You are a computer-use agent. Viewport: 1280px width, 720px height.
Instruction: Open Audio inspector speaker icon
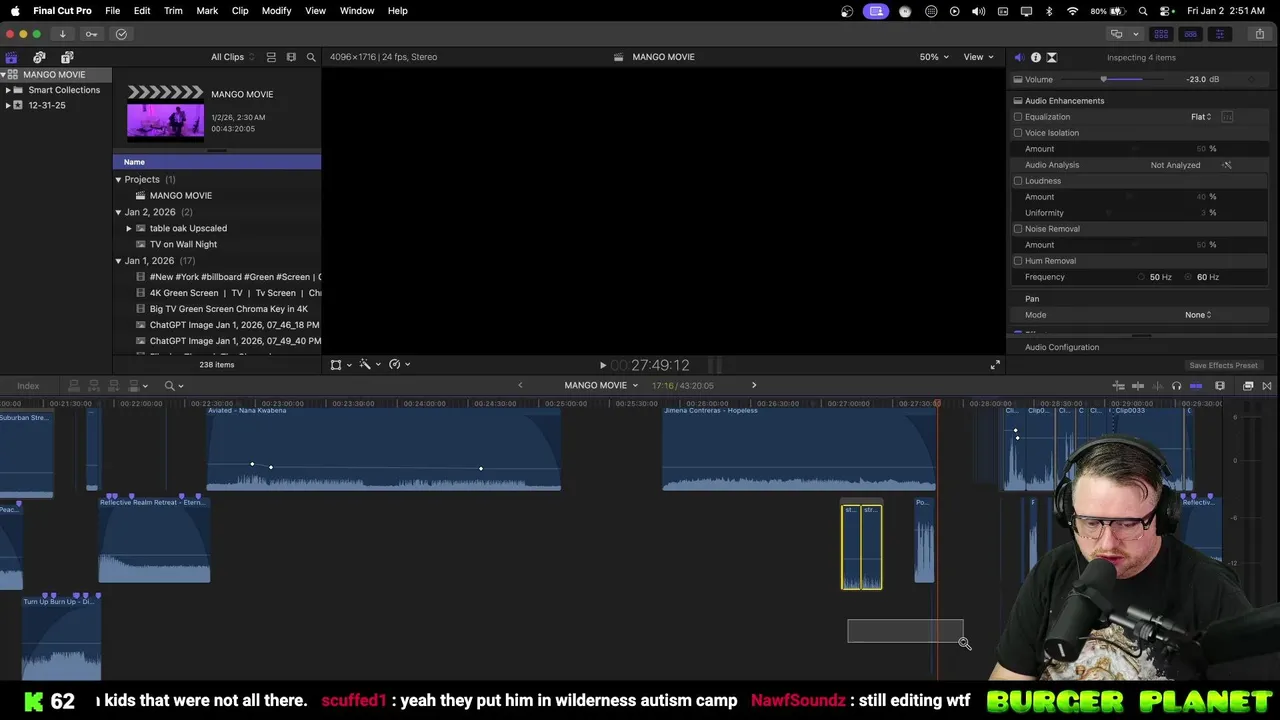[1019, 57]
